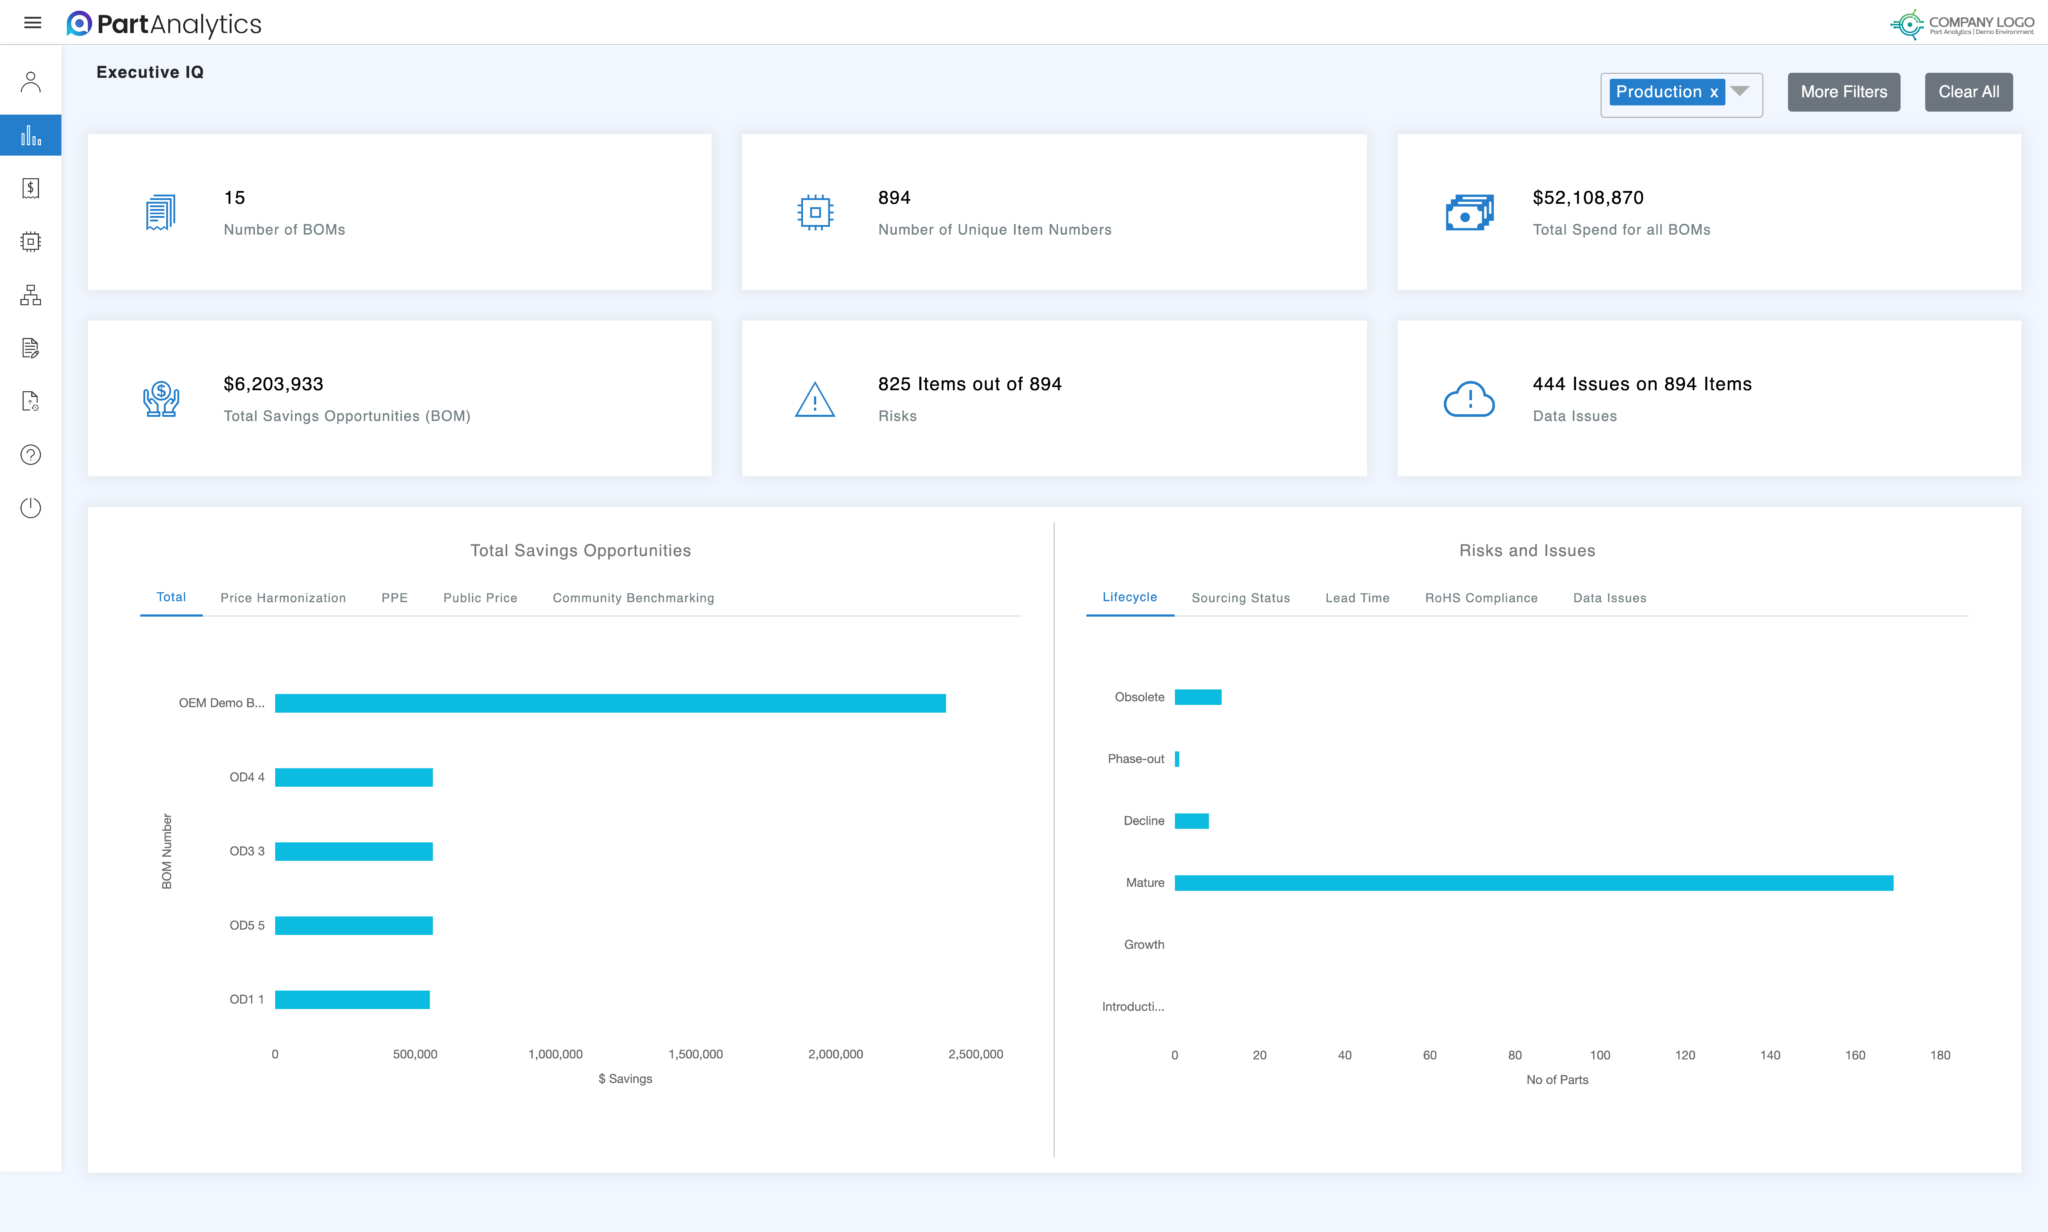The image size is (2048, 1232).
Task: Click 444 Issues on 894 Items text
Action: coord(1642,384)
